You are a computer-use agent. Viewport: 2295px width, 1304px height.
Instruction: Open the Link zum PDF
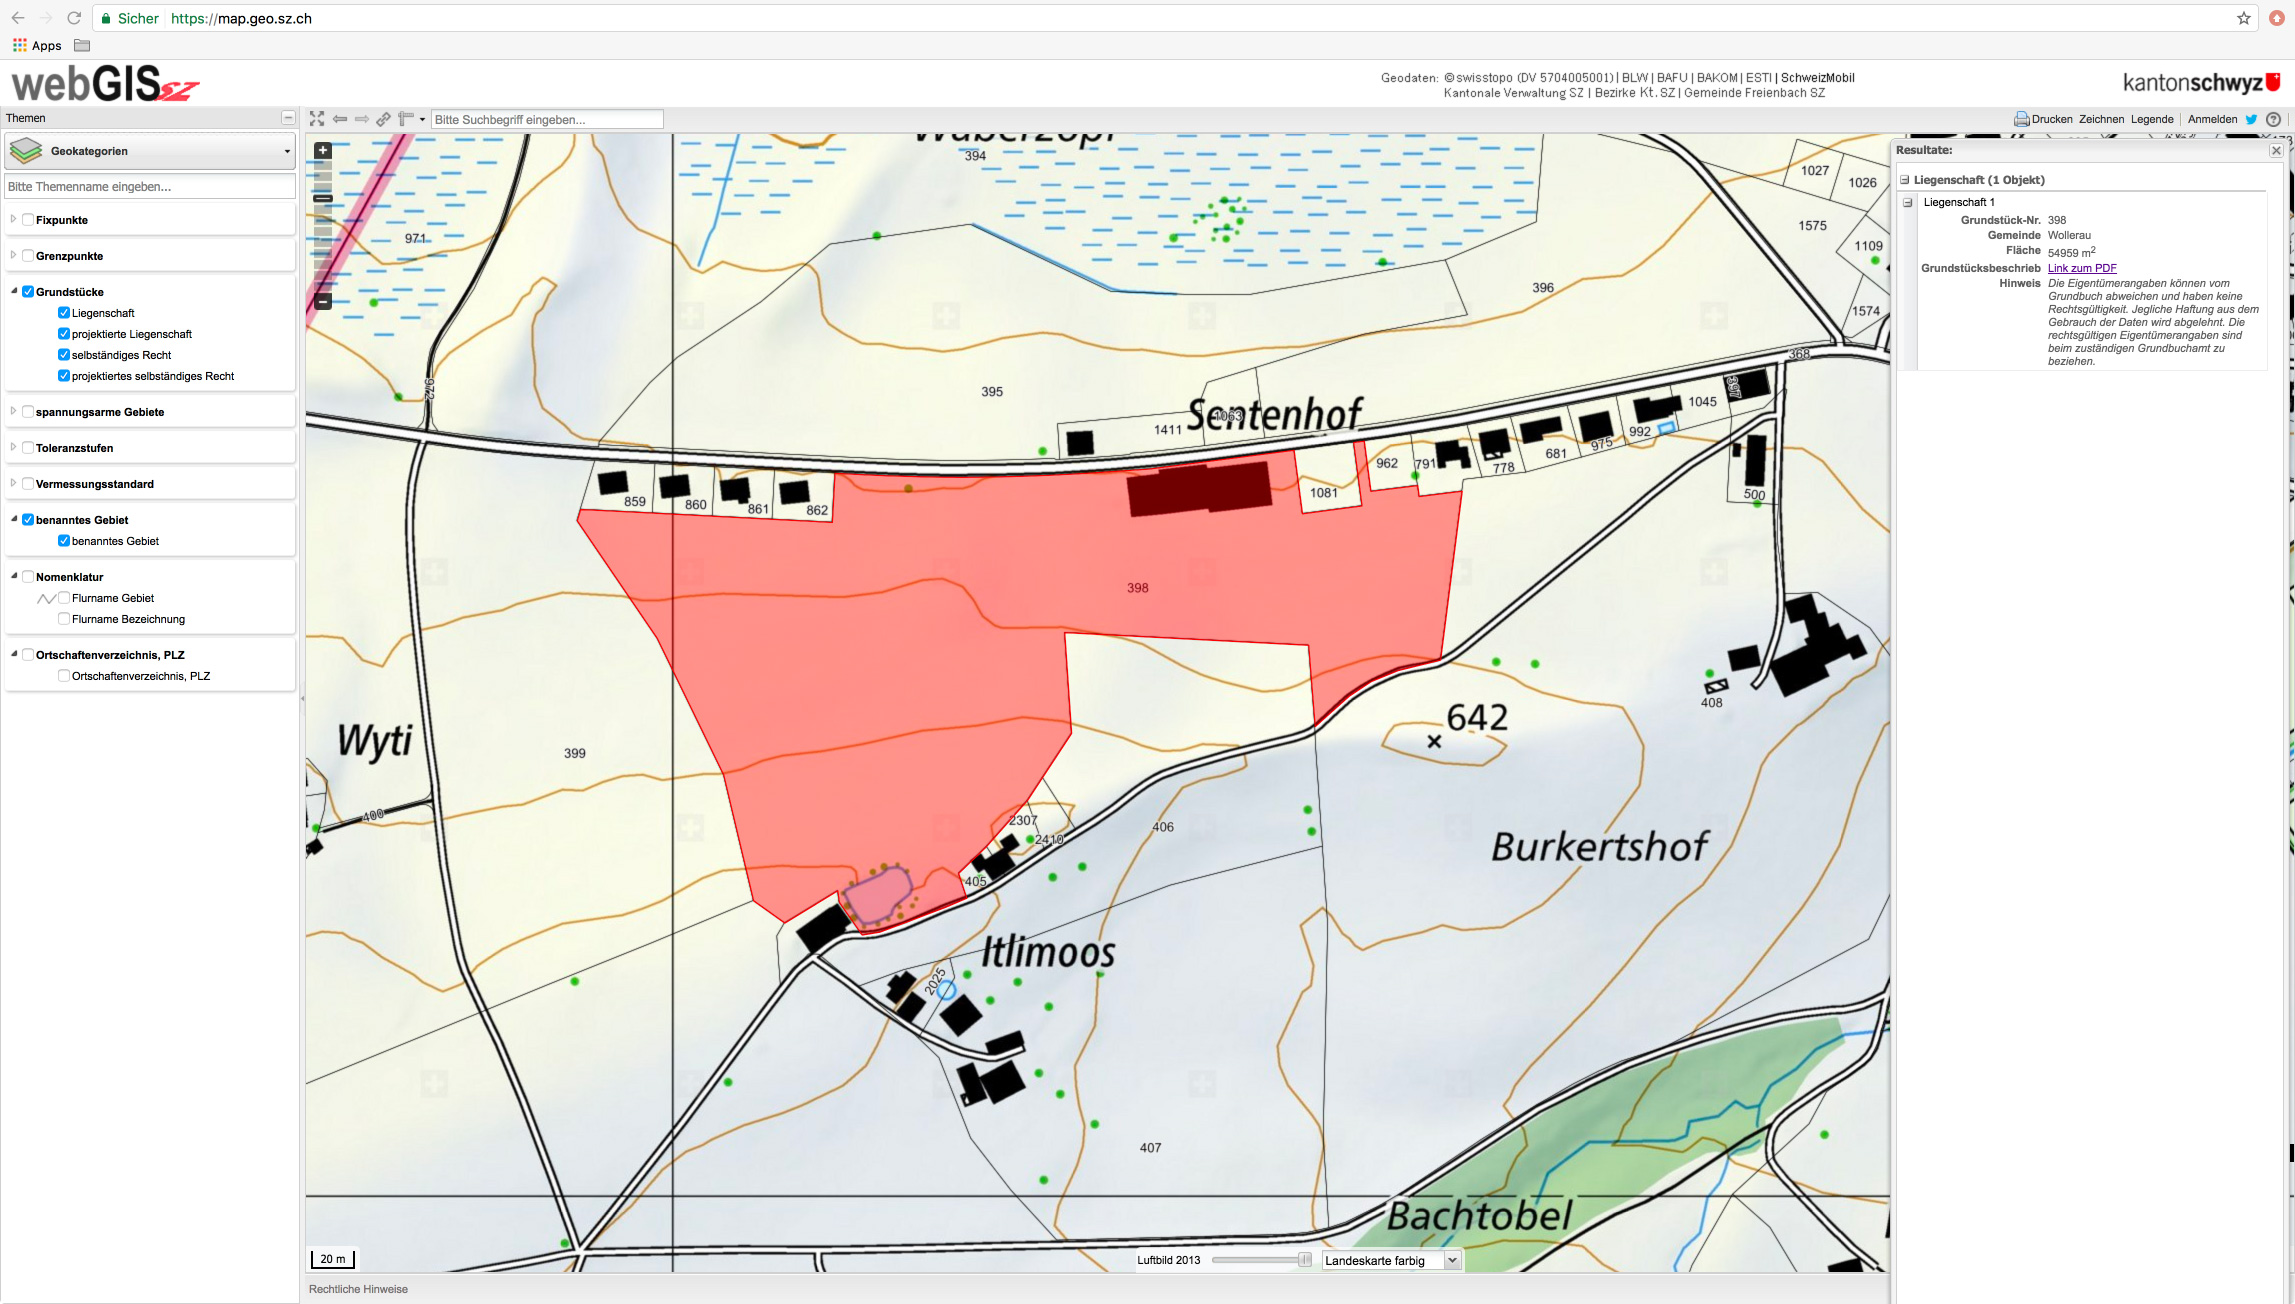pyautogui.click(x=2081, y=268)
